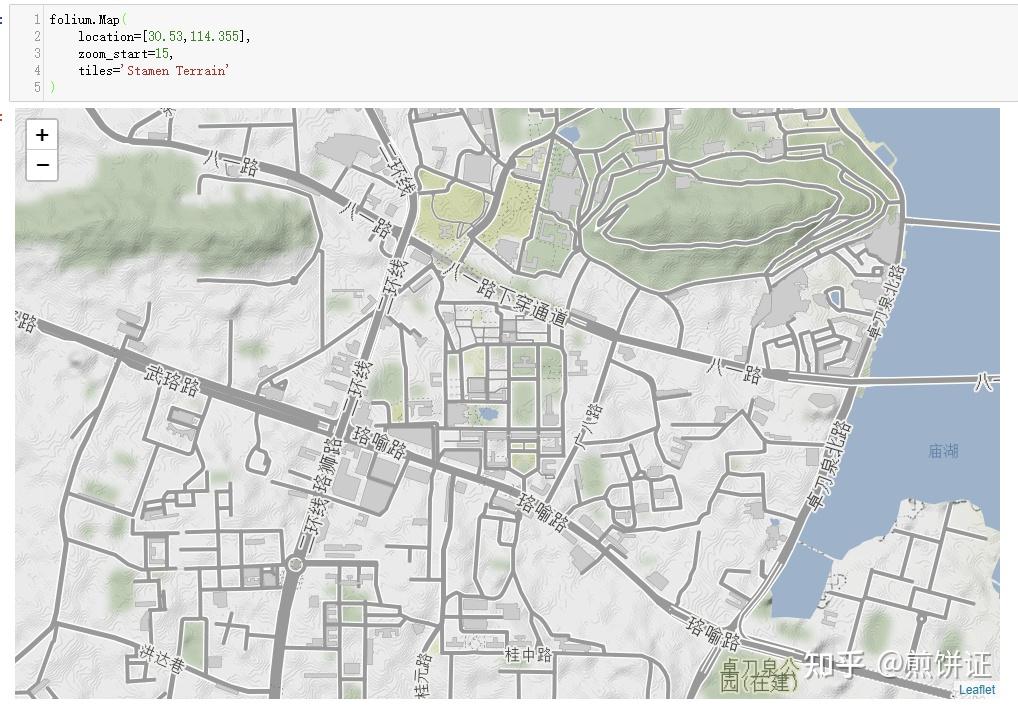Click the small blue pond in campus center
This screenshot has height=707, width=1018.
(487, 413)
